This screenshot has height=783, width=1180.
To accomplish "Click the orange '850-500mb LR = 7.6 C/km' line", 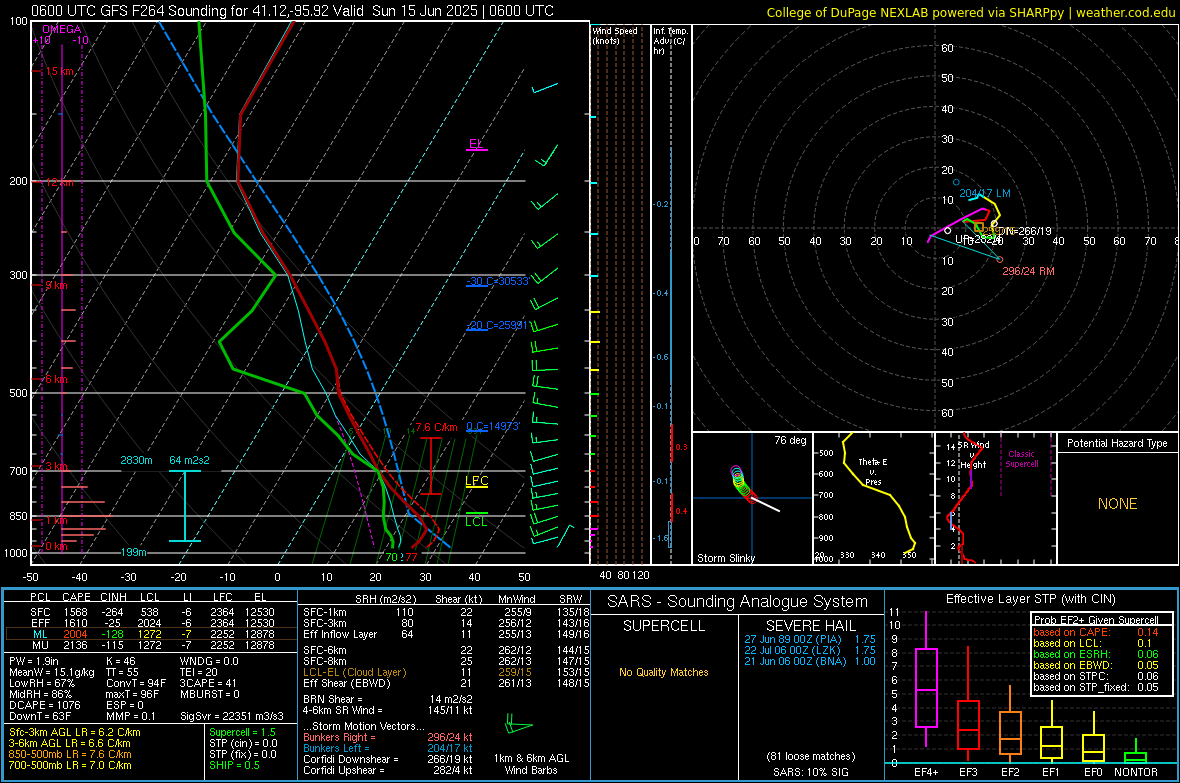I will click(70, 754).
